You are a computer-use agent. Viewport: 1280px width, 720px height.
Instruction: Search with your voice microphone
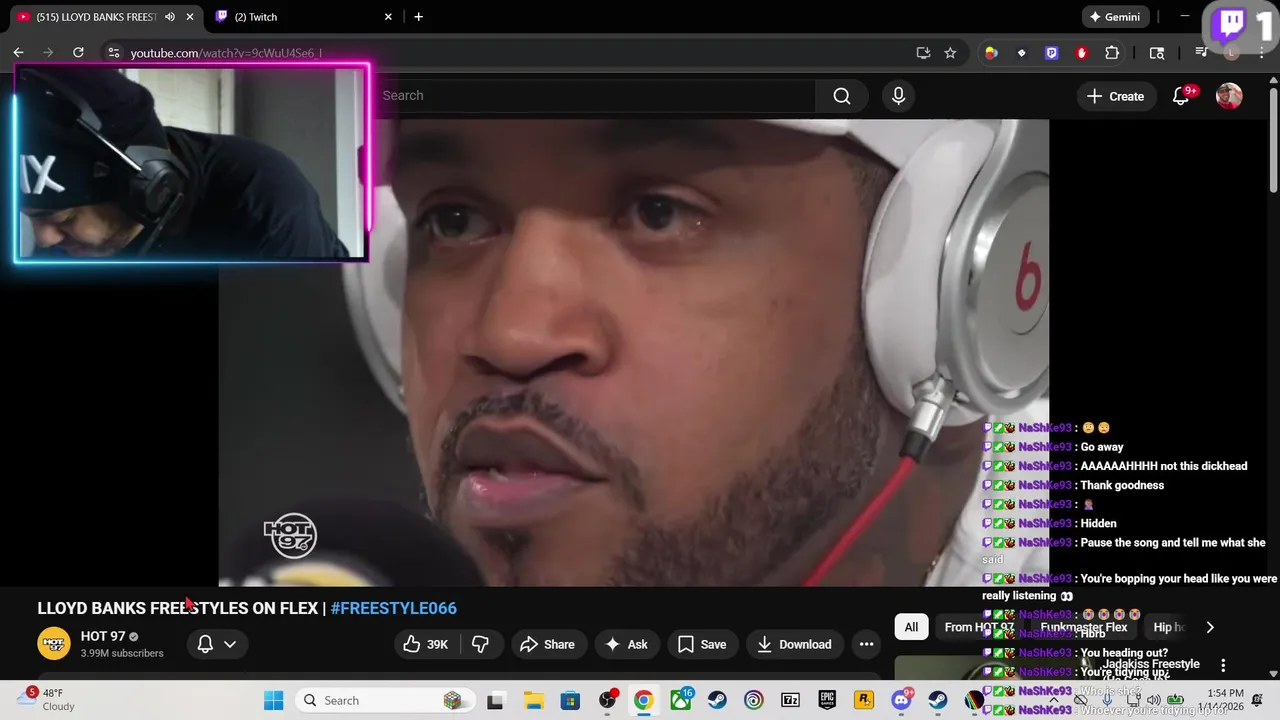pos(898,96)
